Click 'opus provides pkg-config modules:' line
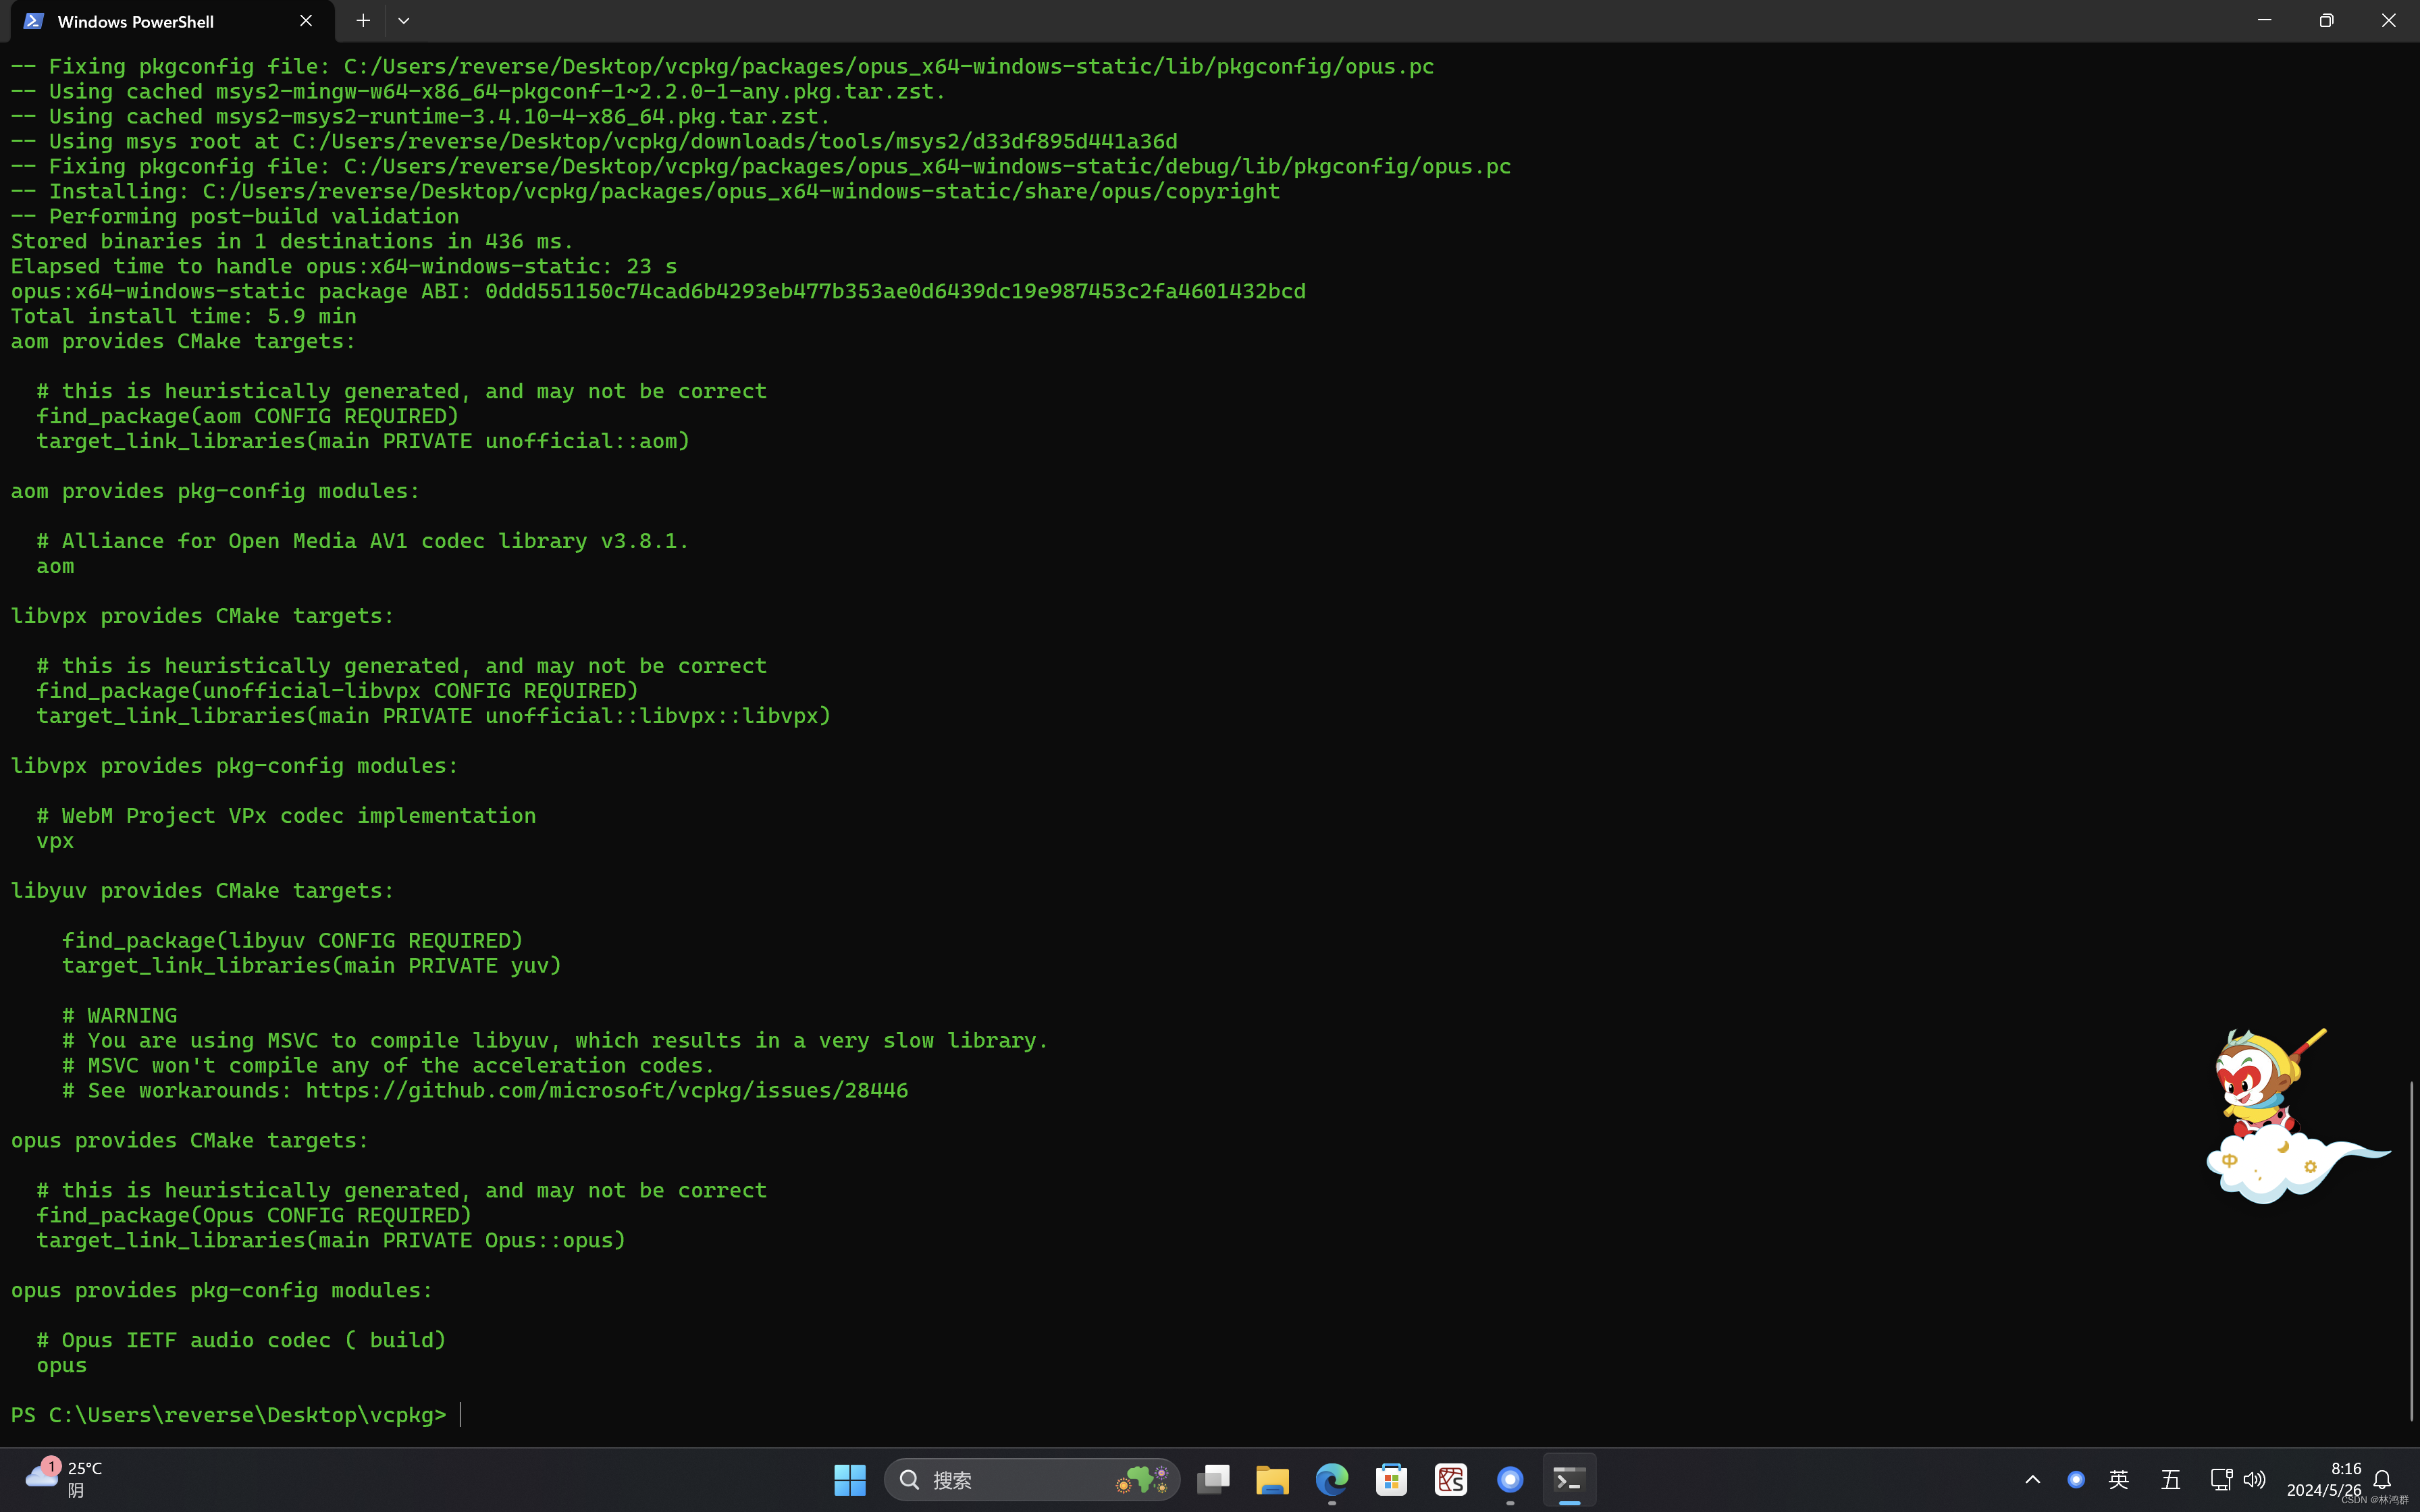The width and height of the screenshot is (2420, 1512). coord(222,1291)
